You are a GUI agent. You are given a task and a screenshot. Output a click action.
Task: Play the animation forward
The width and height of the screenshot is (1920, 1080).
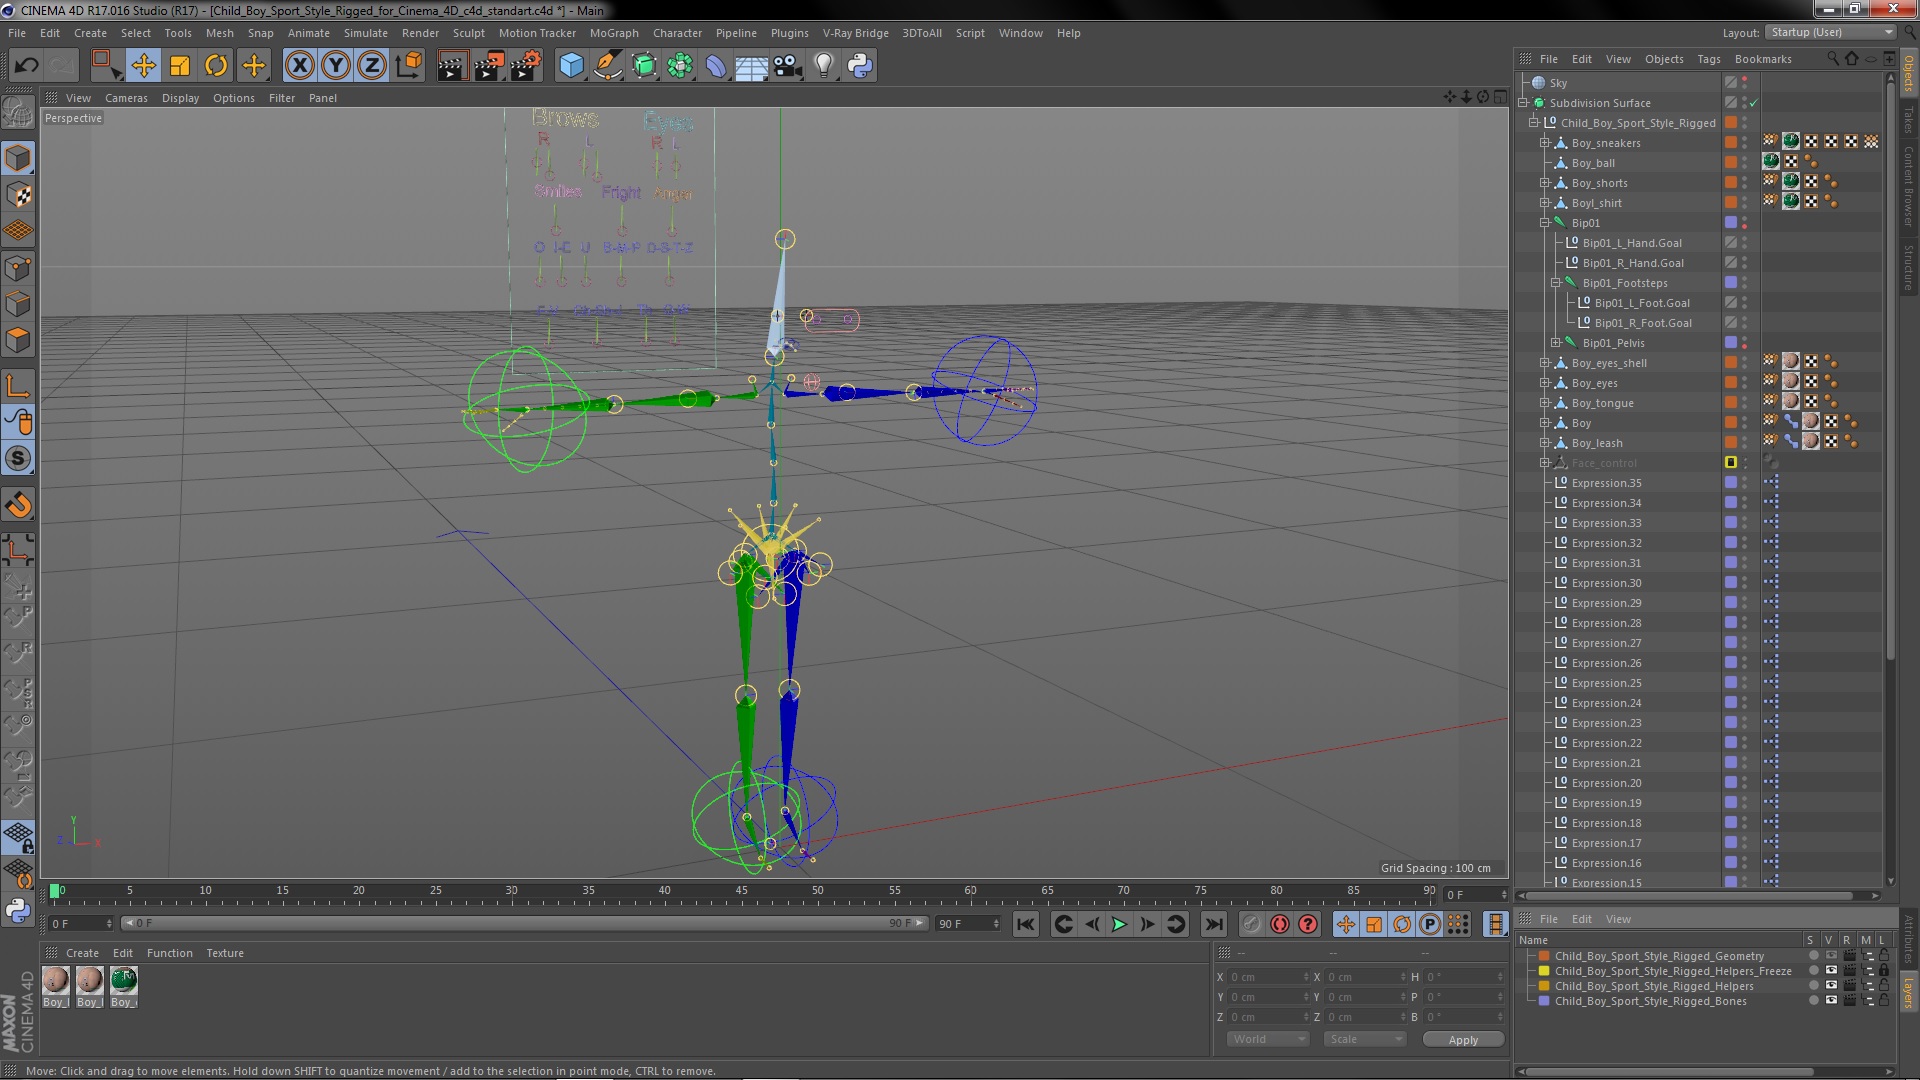tap(1119, 925)
